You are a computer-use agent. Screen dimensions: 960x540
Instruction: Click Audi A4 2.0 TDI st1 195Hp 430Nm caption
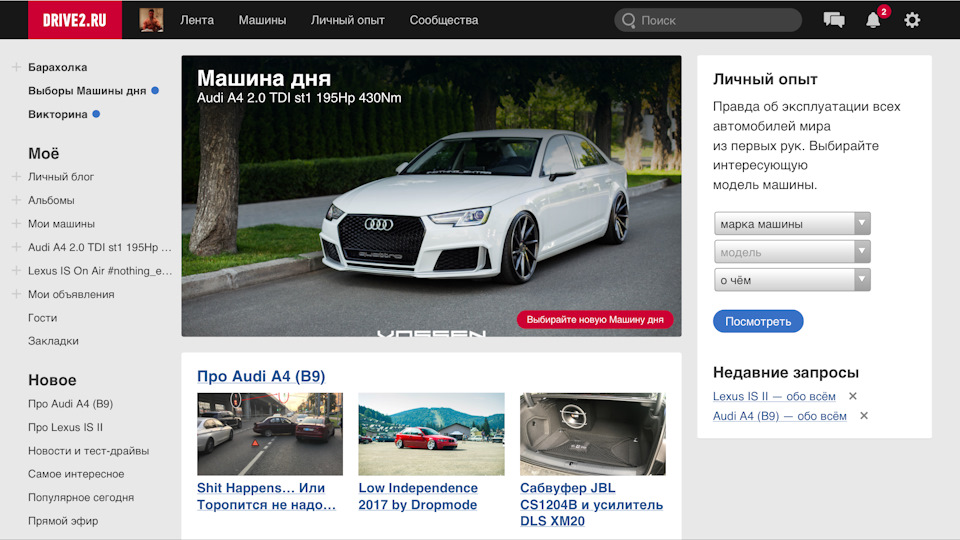point(299,98)
